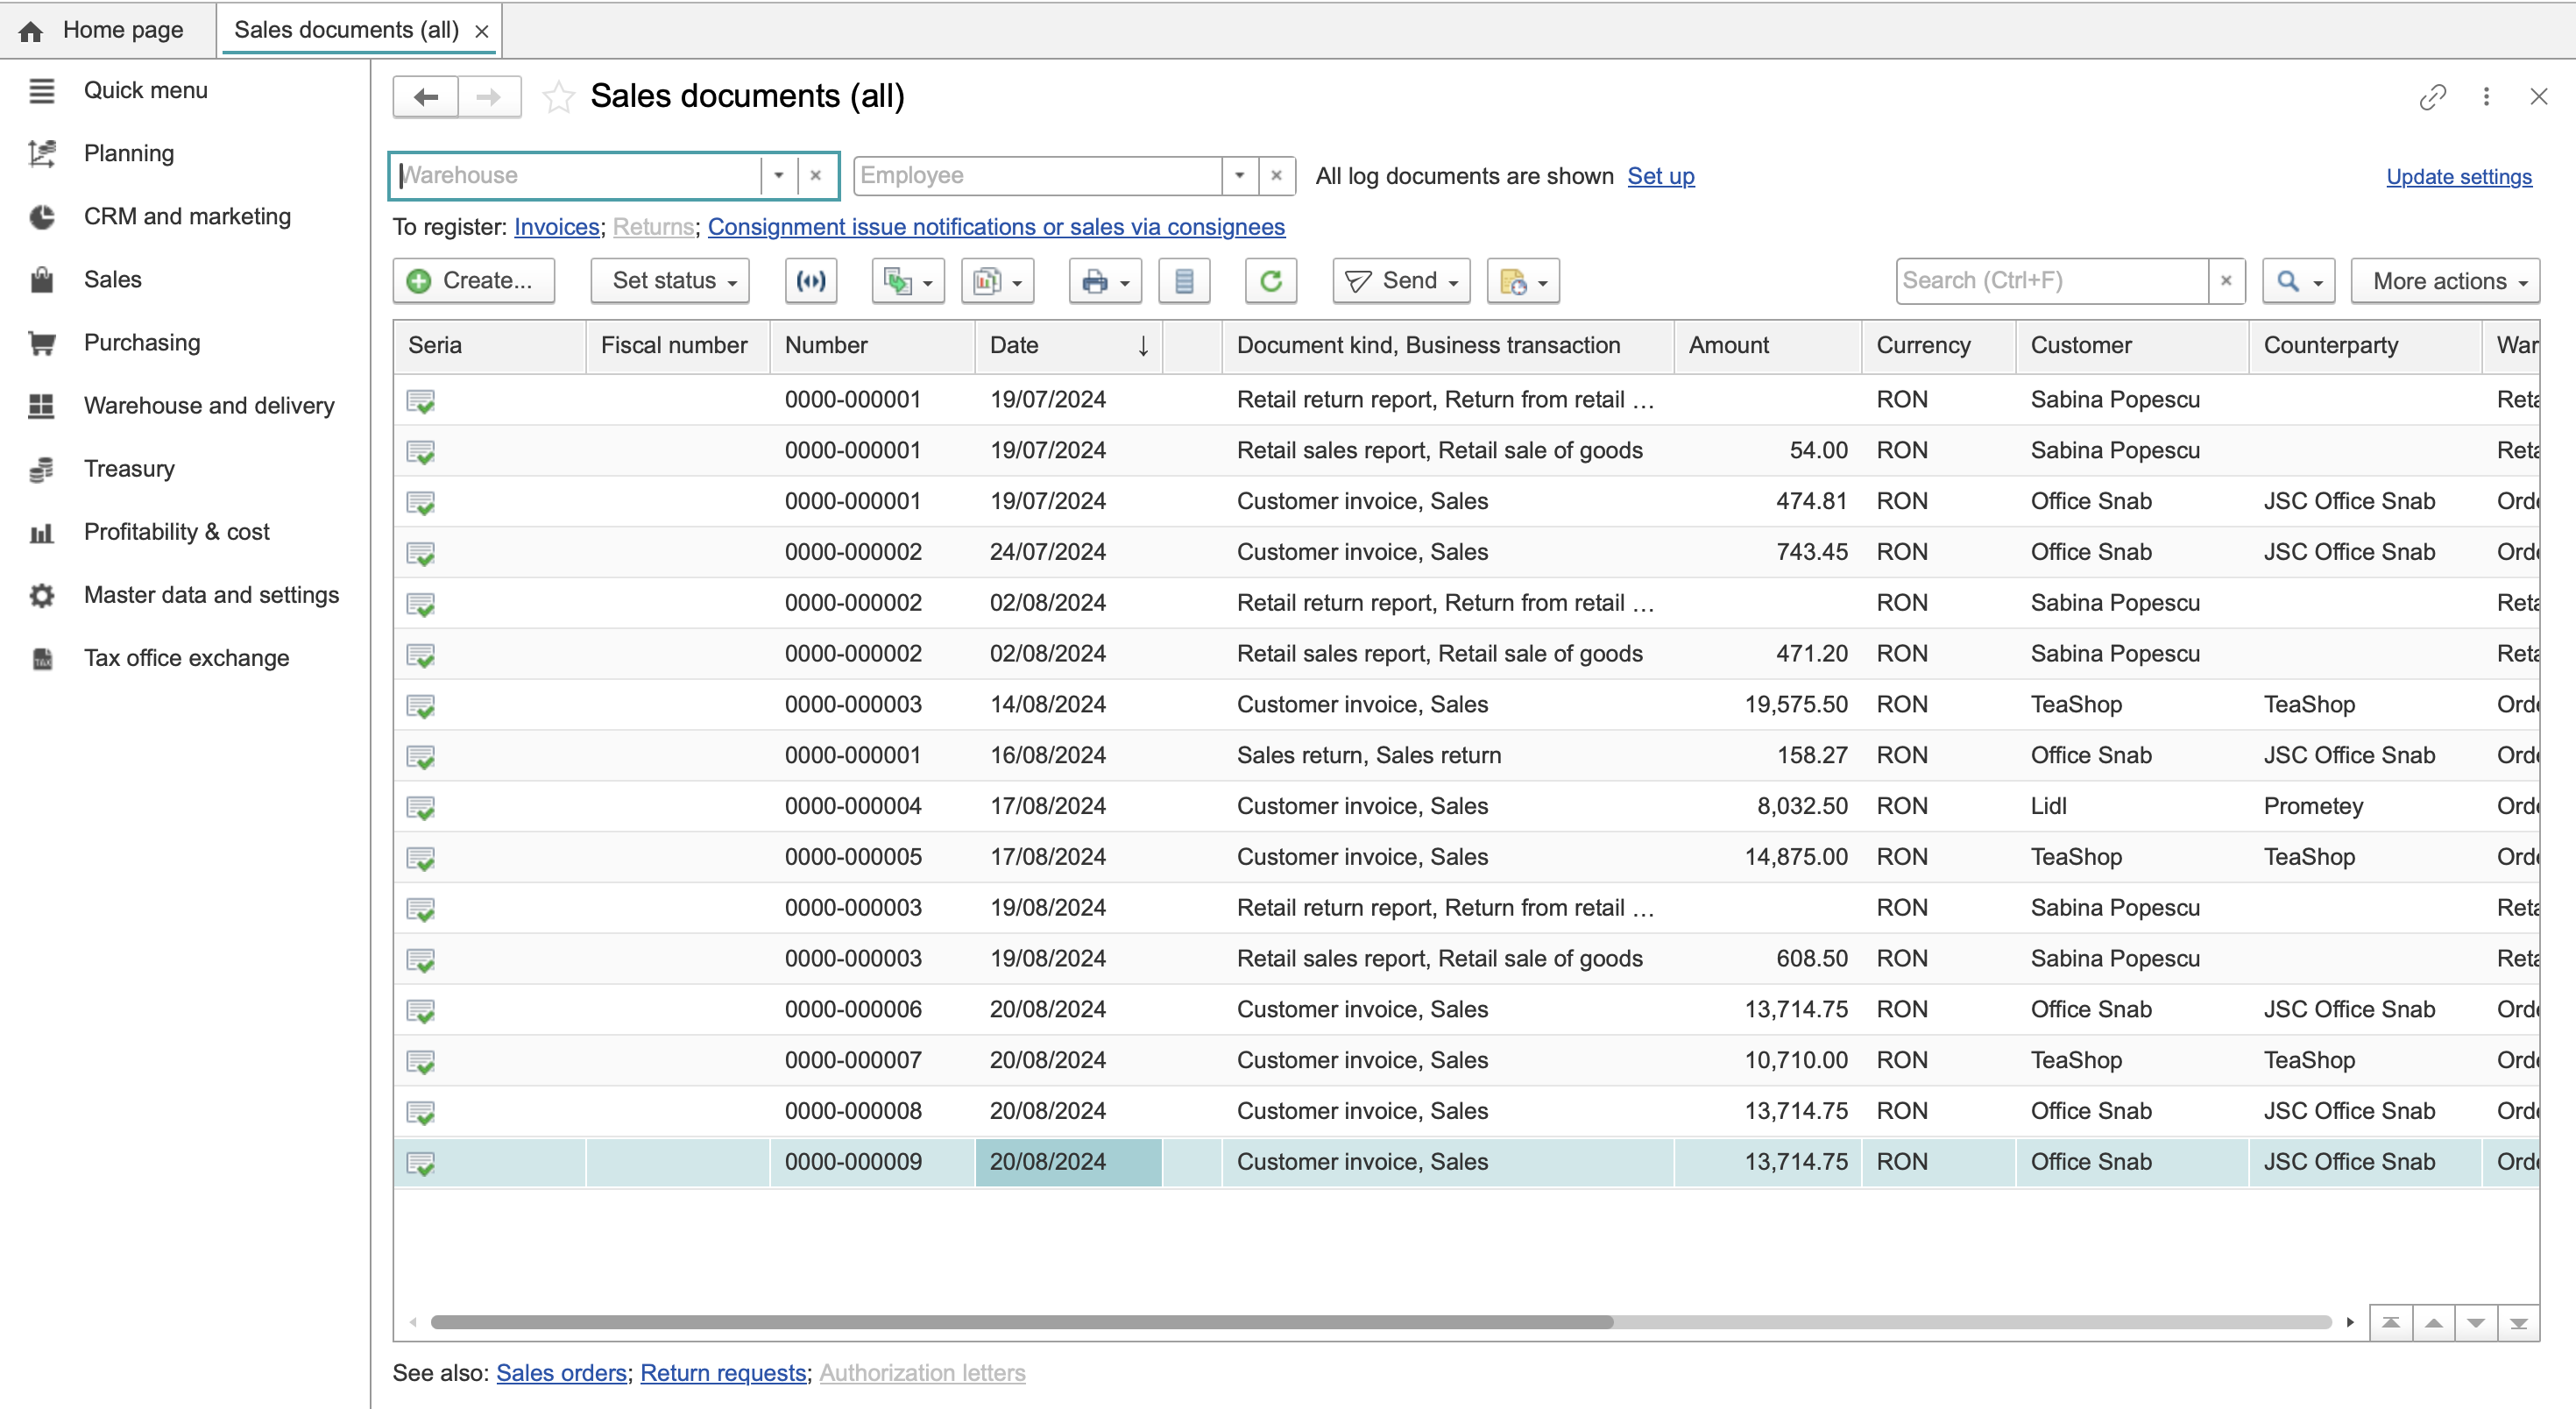Click the Tax office exchange sidebar icon
The width and height of the screenshot is (2576, 1409).
(x=41, y=658)
